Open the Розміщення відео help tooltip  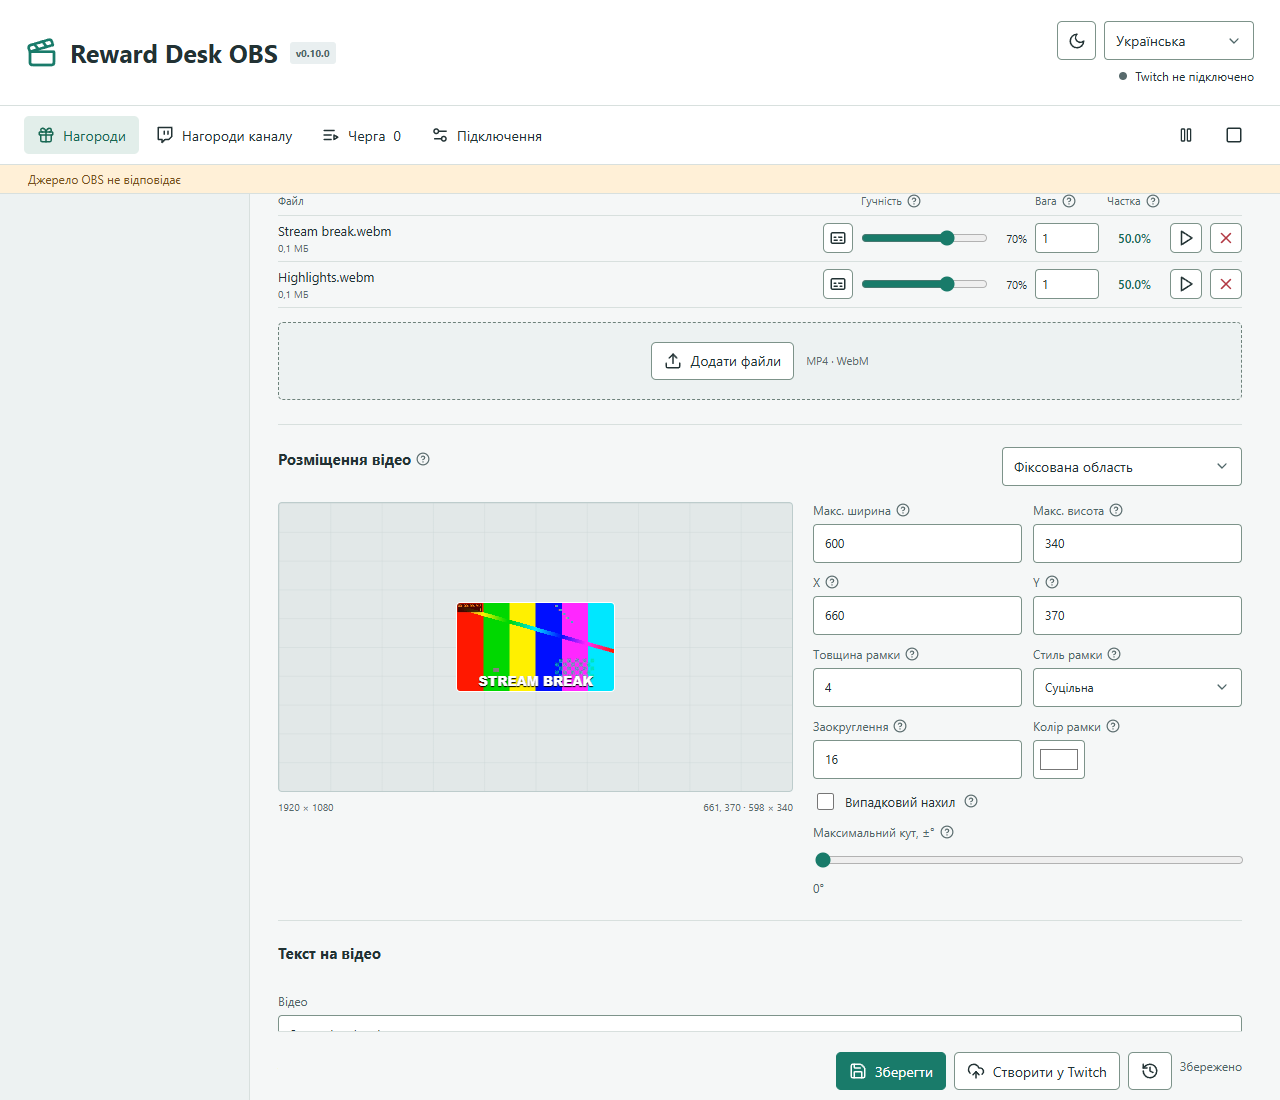point(423,459)
